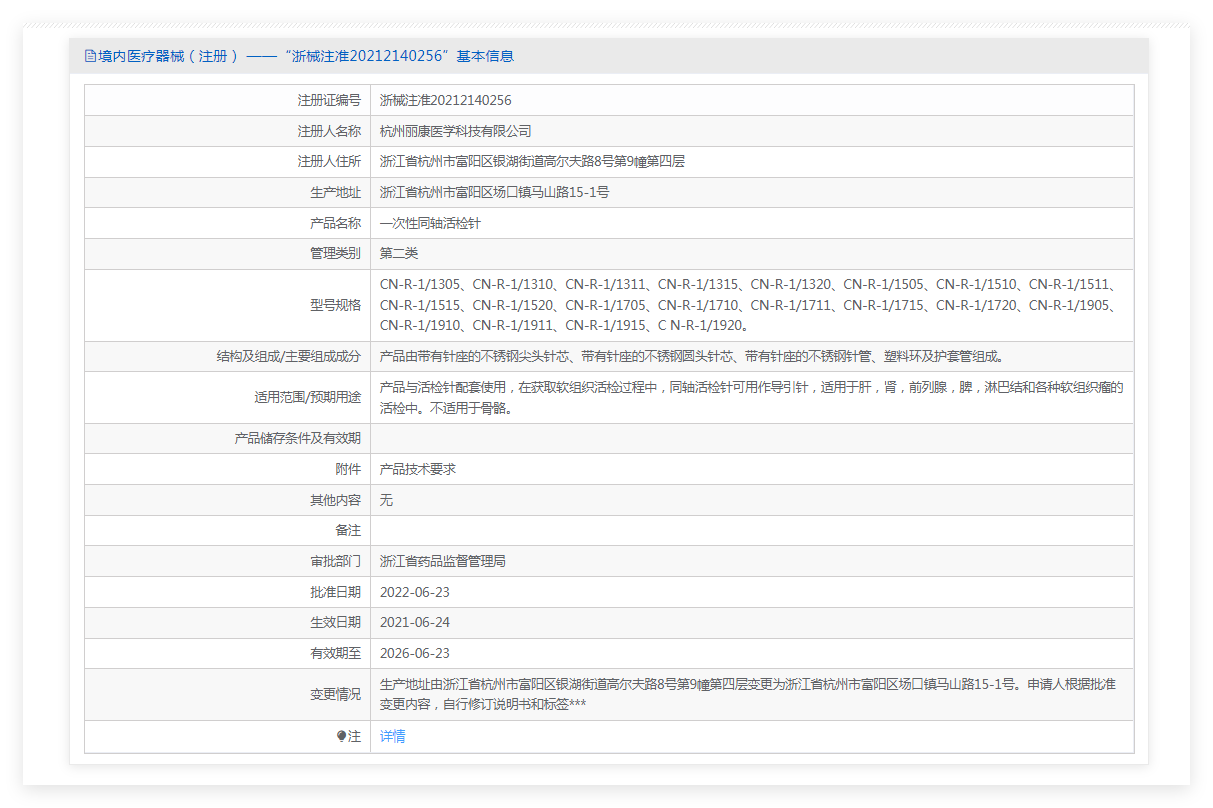Screen dimensions: 1213x808
Task: Click the 管理类别 value 第二类
Action: 399,254
